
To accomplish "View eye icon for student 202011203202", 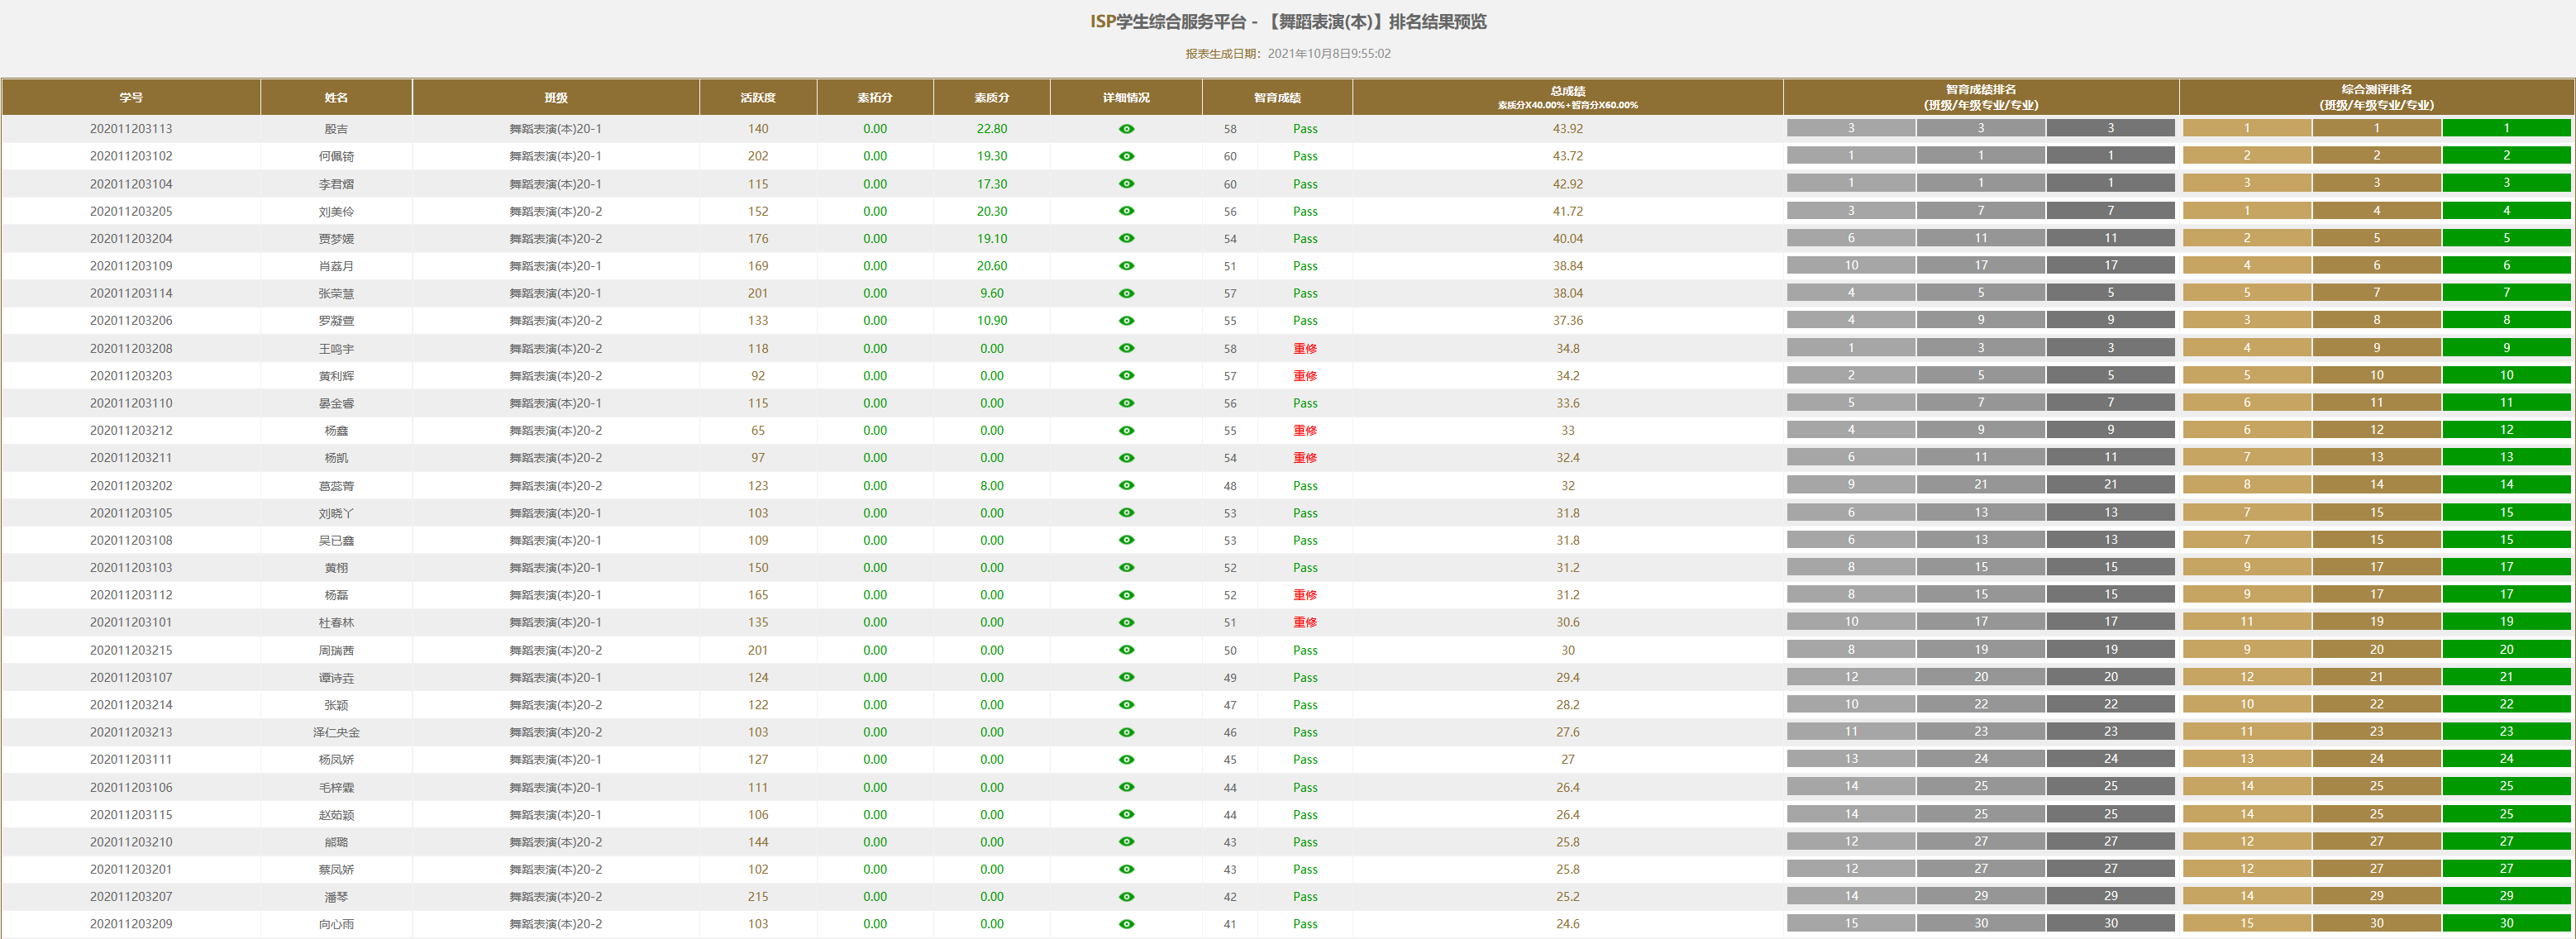I will click(x=1126, y=485).
